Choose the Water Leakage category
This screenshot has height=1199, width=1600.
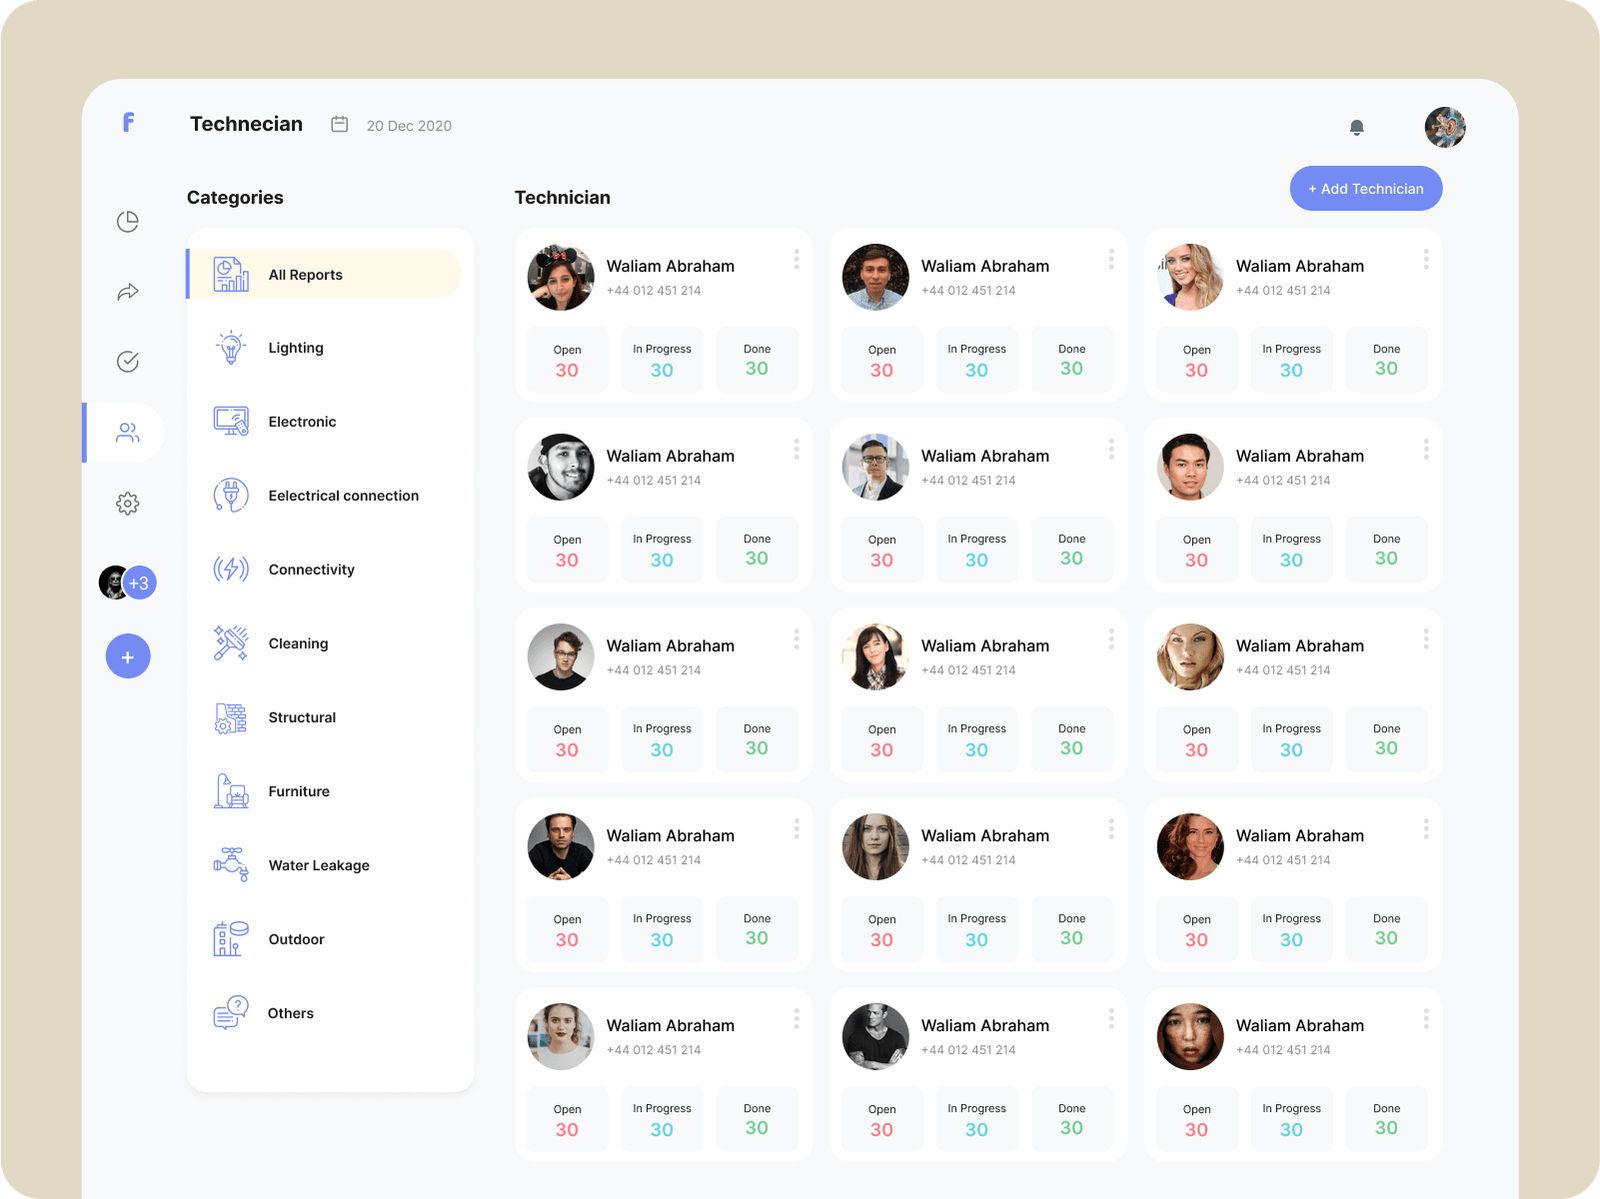click(x=318, y=866)
